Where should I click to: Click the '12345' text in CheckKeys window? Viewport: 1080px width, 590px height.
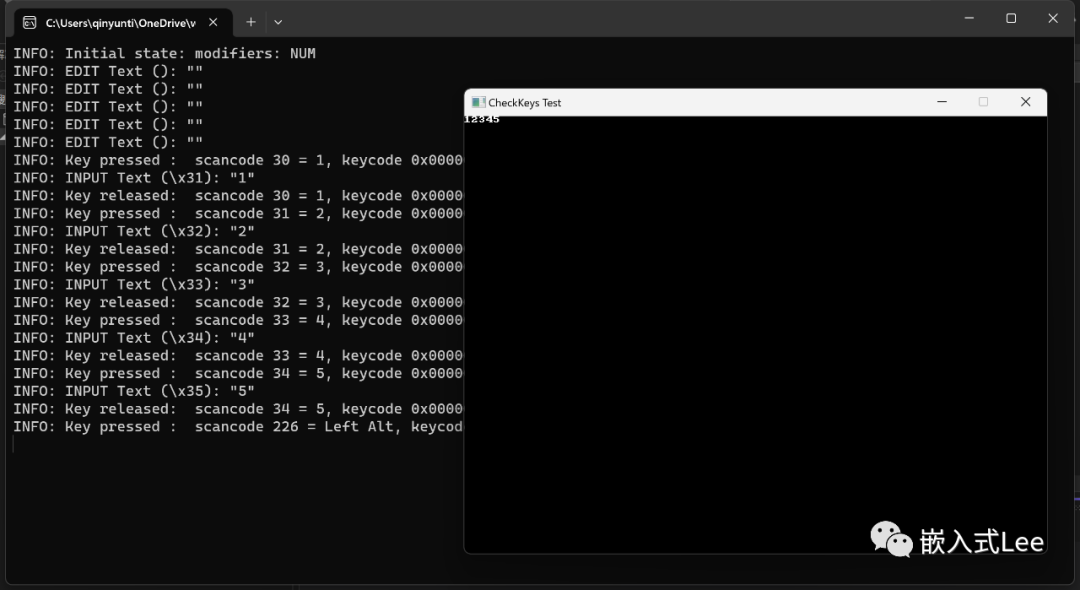click(481, 120)
